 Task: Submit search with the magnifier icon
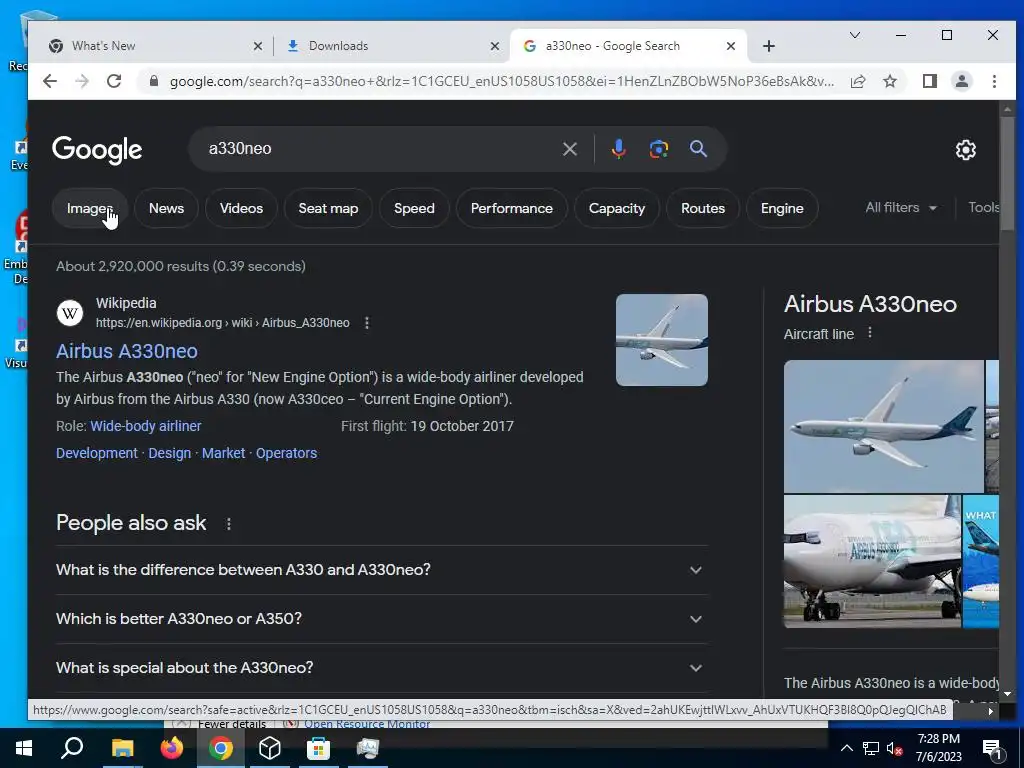(698, 149)
